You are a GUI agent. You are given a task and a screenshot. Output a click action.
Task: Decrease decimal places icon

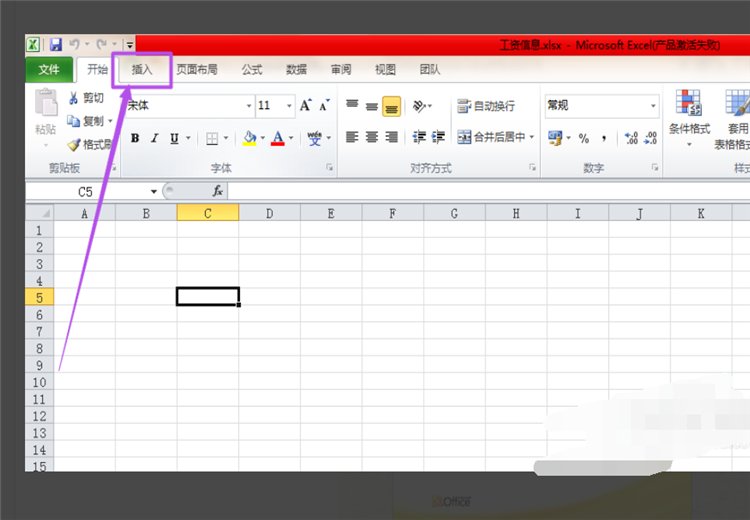pos(651,138)
